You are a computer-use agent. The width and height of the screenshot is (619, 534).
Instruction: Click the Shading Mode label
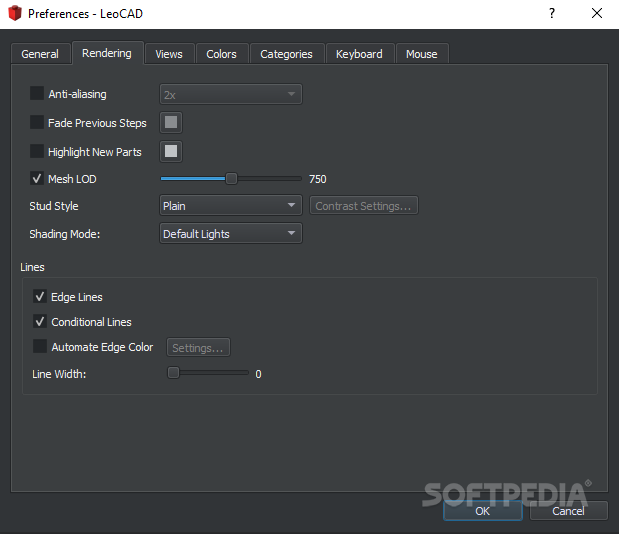[65, 234]
